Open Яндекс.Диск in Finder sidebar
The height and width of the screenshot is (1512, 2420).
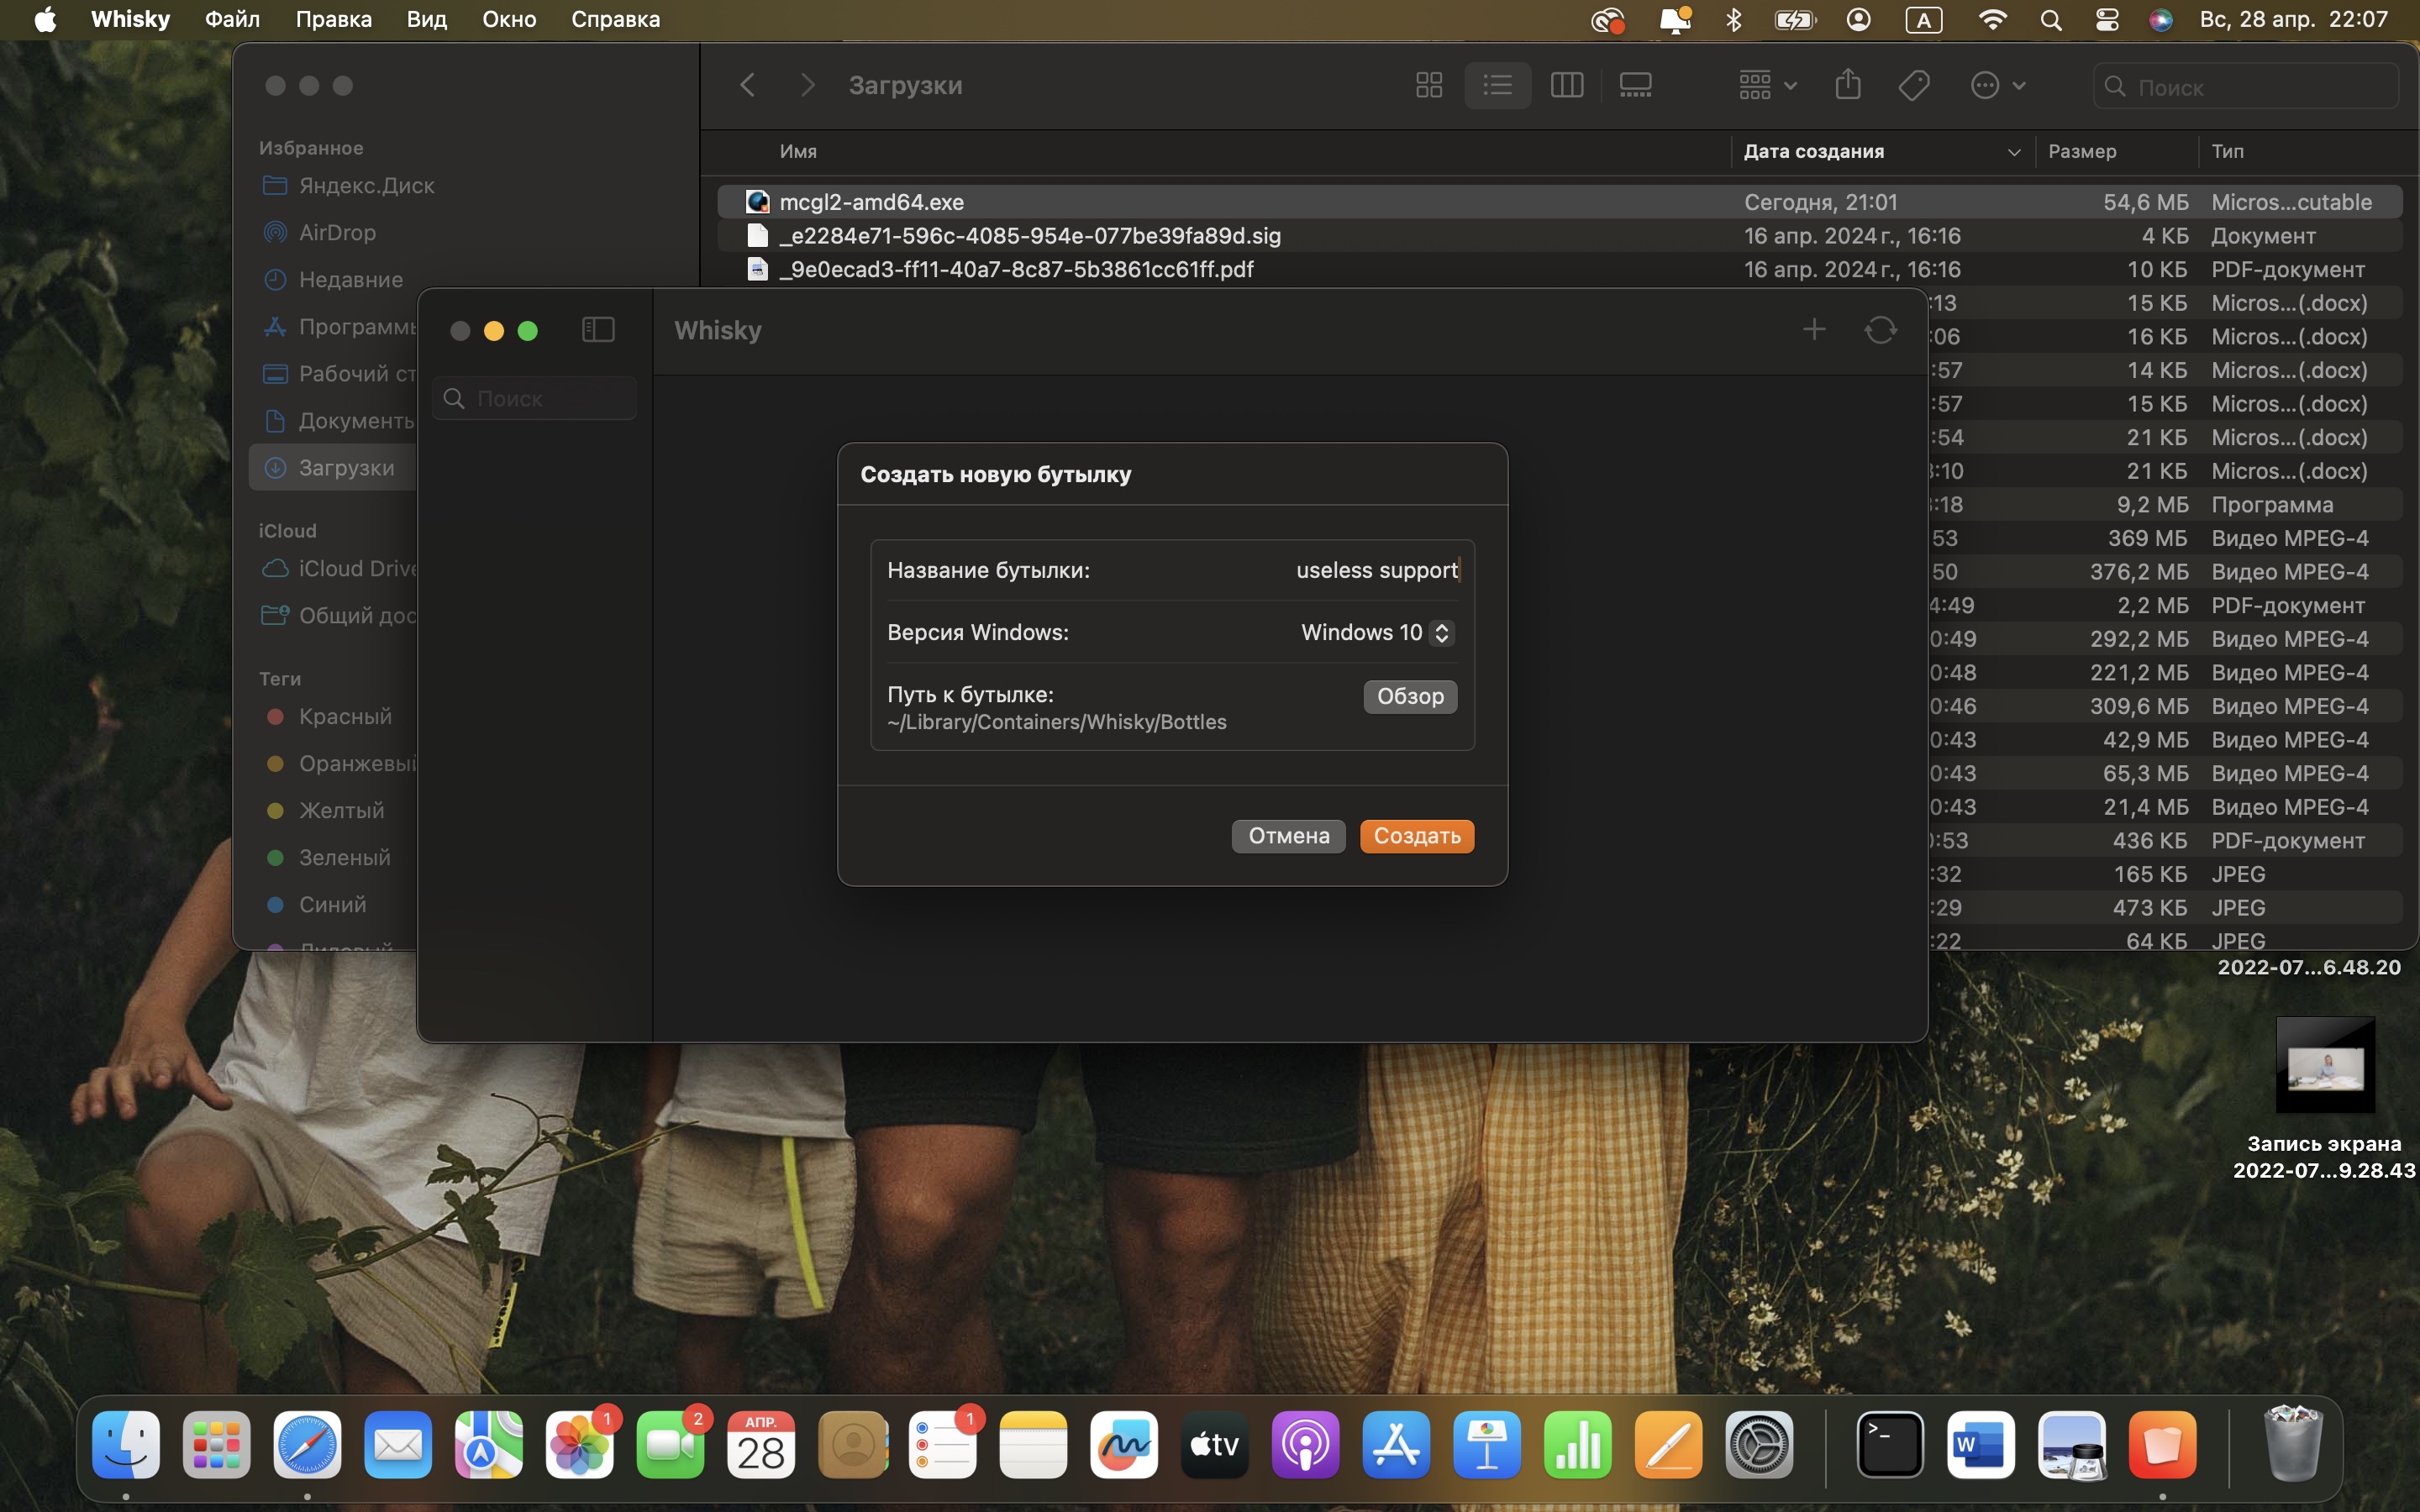pos(347,186)
